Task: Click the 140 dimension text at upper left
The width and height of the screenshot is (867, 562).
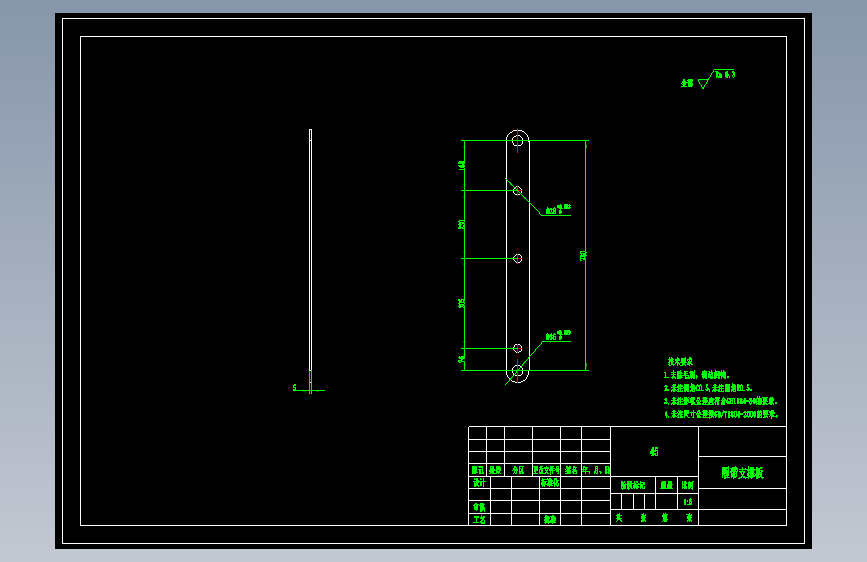Action: (x=462, y=165)
